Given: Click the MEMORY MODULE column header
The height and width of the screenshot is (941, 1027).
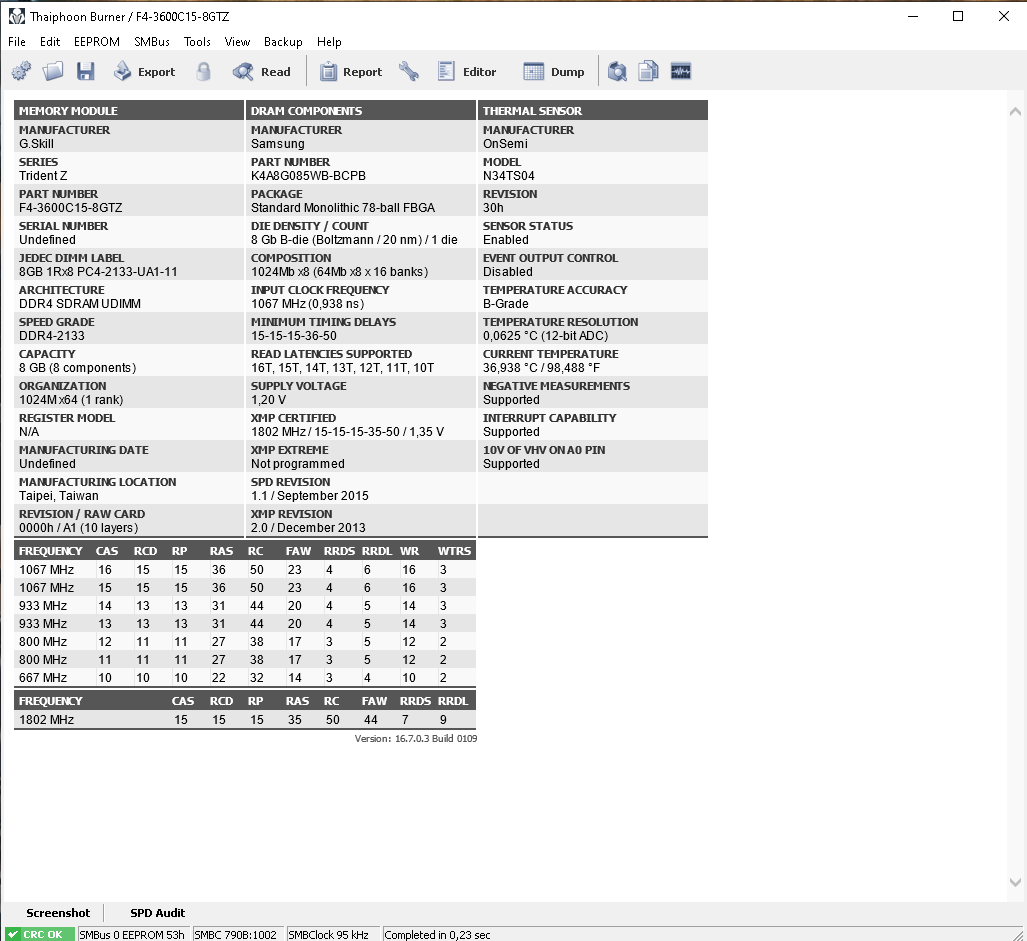Looking at the screenshot, I should 129,111.
